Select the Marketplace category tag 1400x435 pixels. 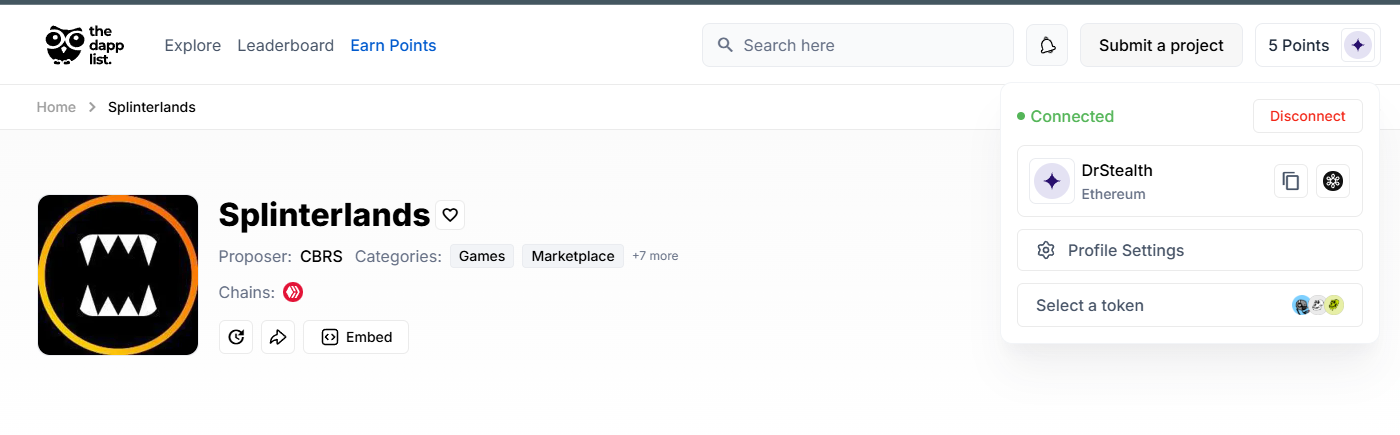tap(573, 256)
